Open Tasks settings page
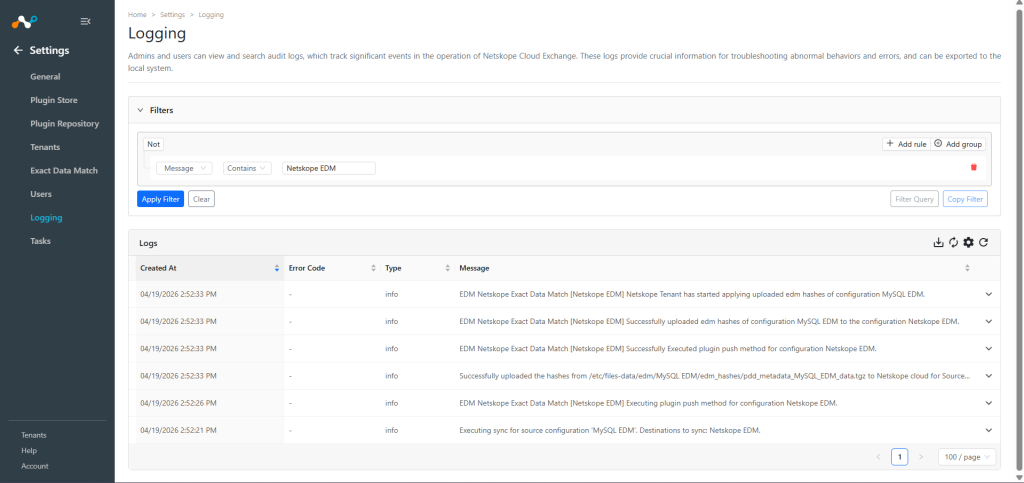 [x=40, y=242]
